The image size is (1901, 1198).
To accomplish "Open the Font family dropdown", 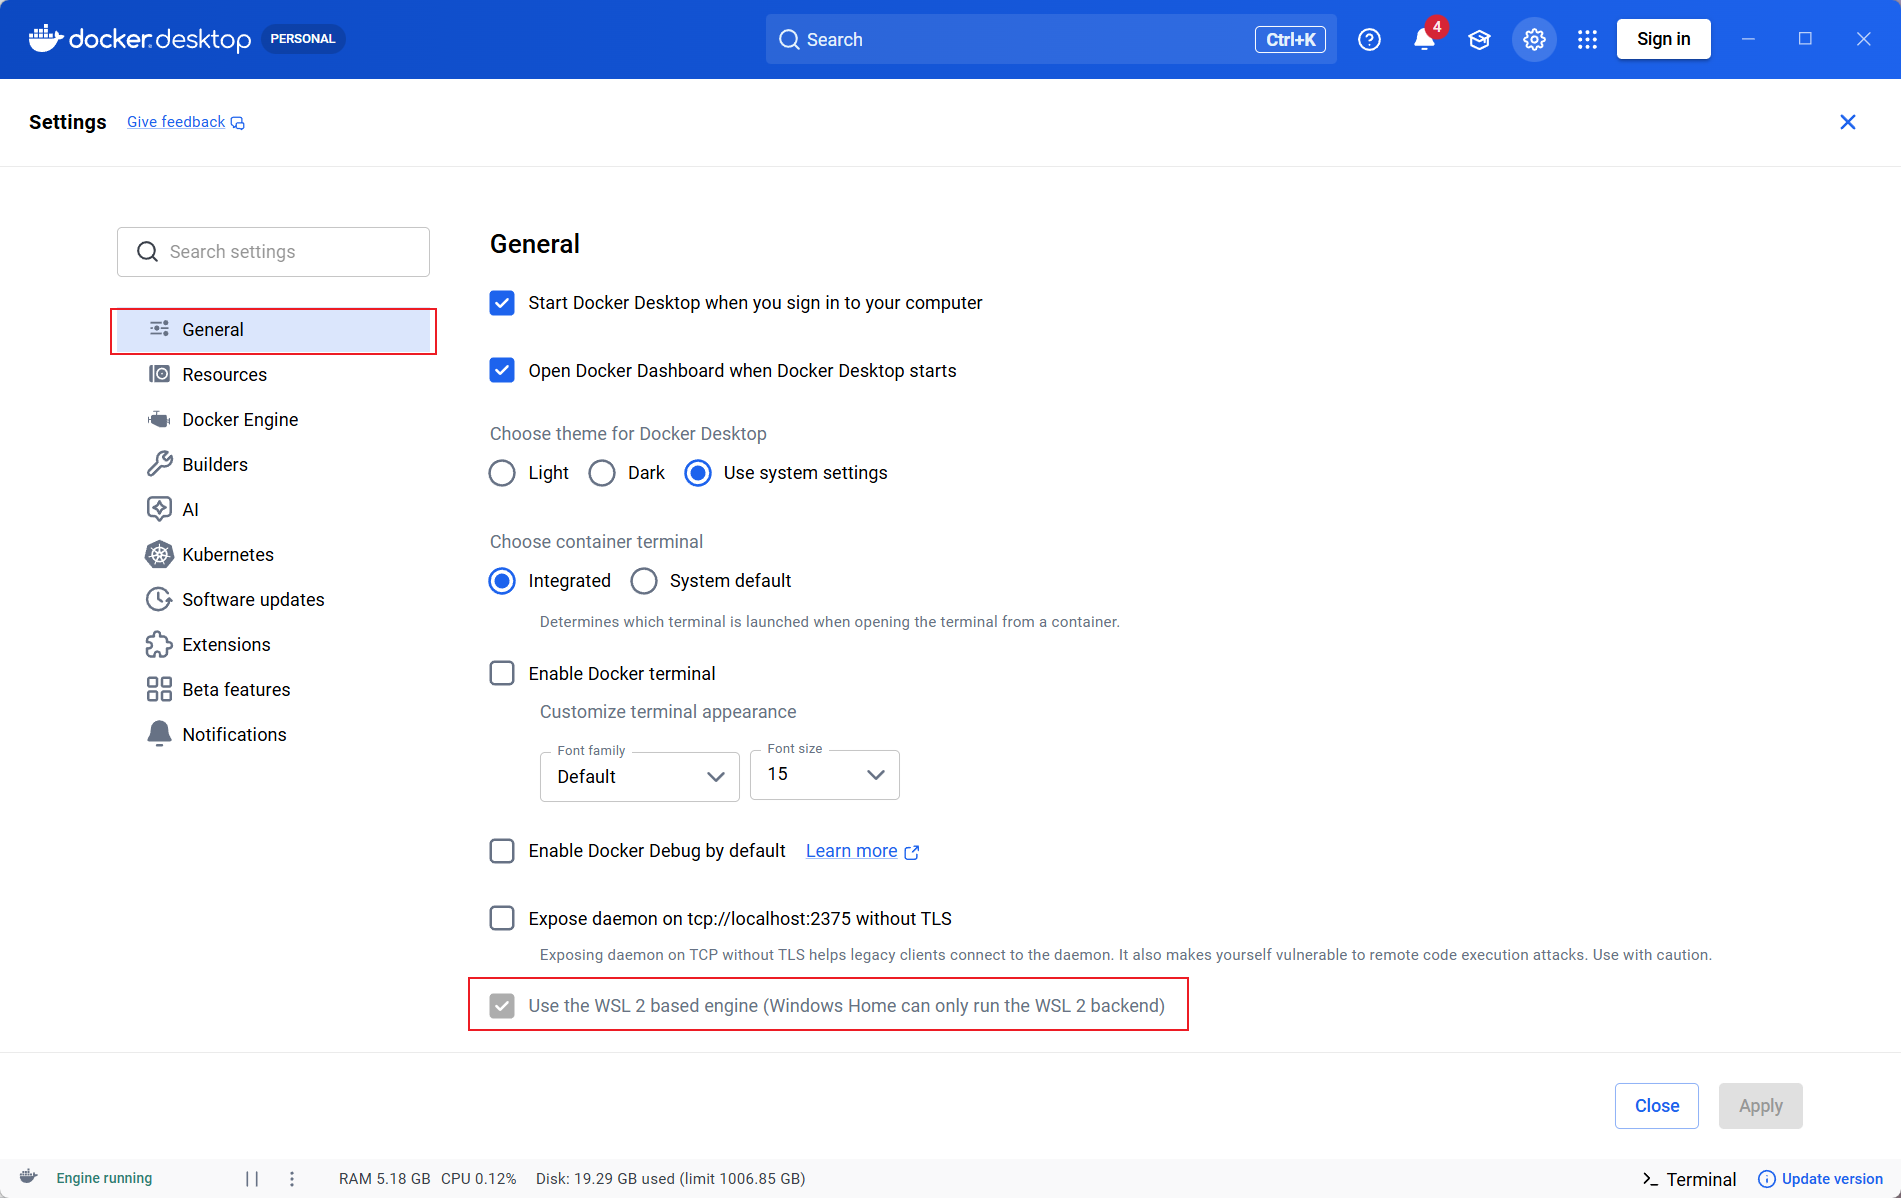I will tap(640, 777).
